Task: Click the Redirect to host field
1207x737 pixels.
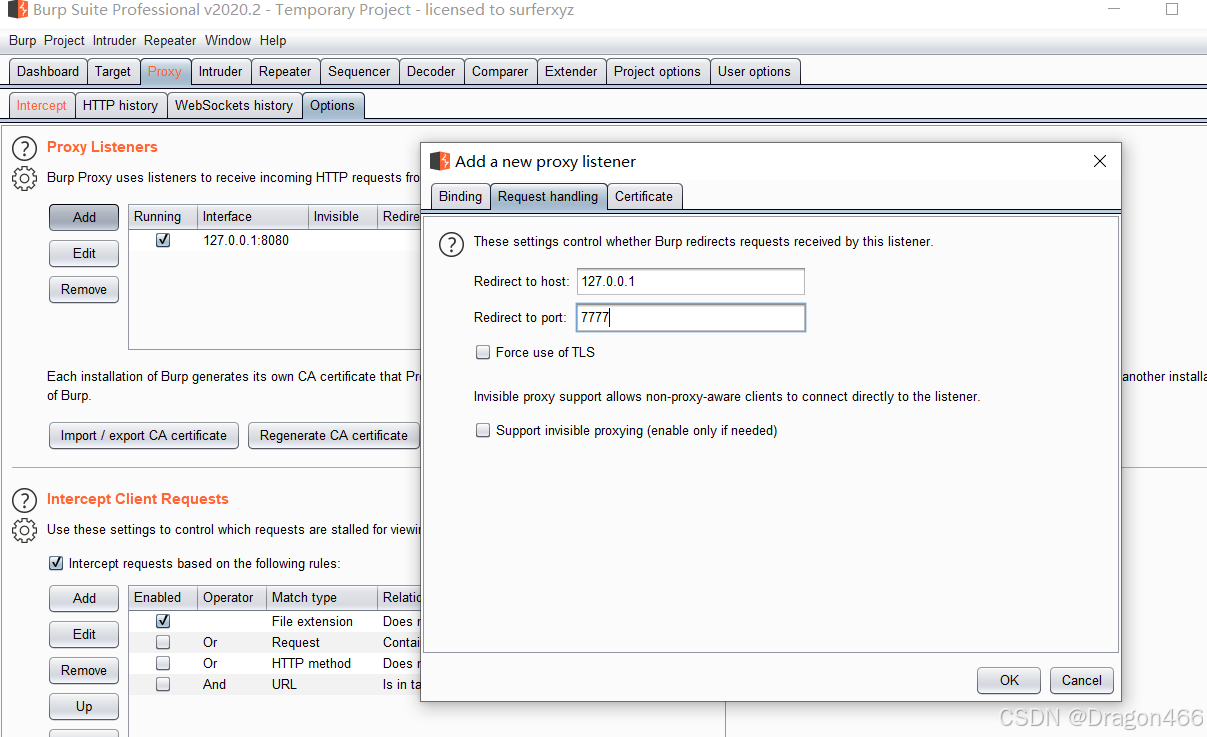Action: pyautogui.click(x=690, y=282)
